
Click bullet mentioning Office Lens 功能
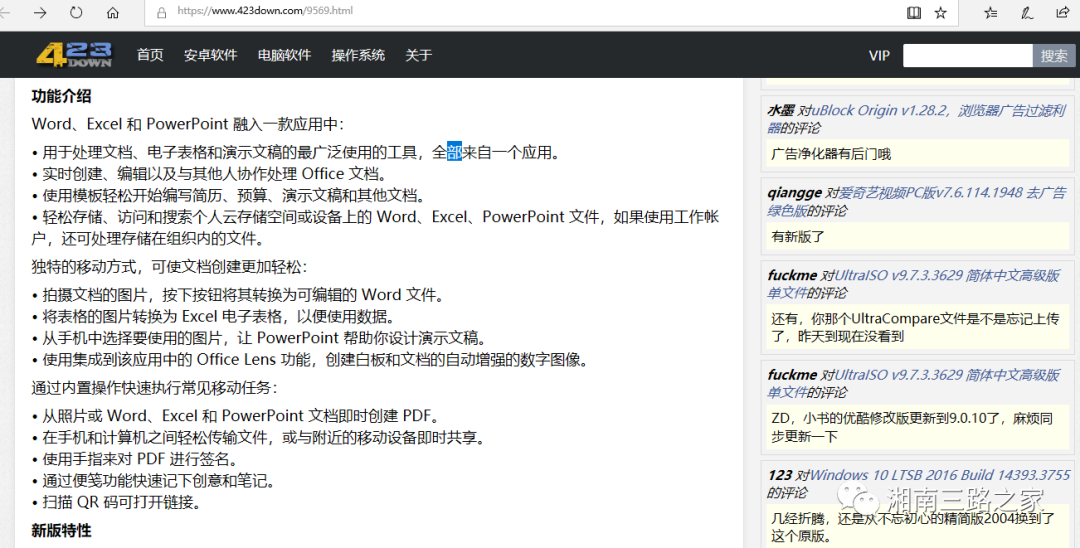pyautogui.click(x=310, y=359)
